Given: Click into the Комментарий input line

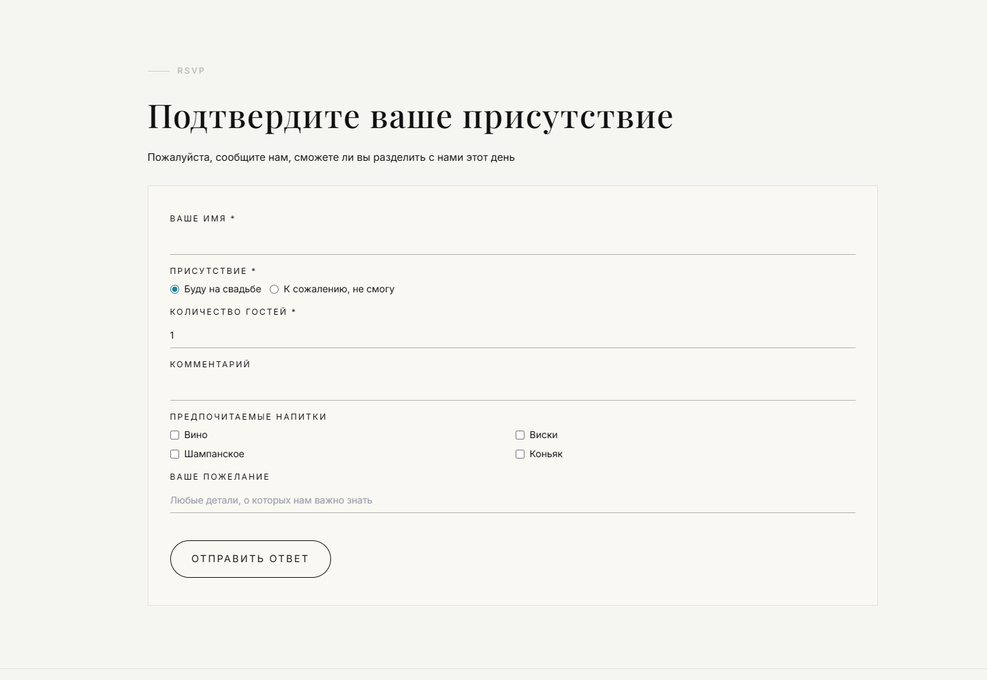Looking at the screenshot, I should click(x=512, y=387).
